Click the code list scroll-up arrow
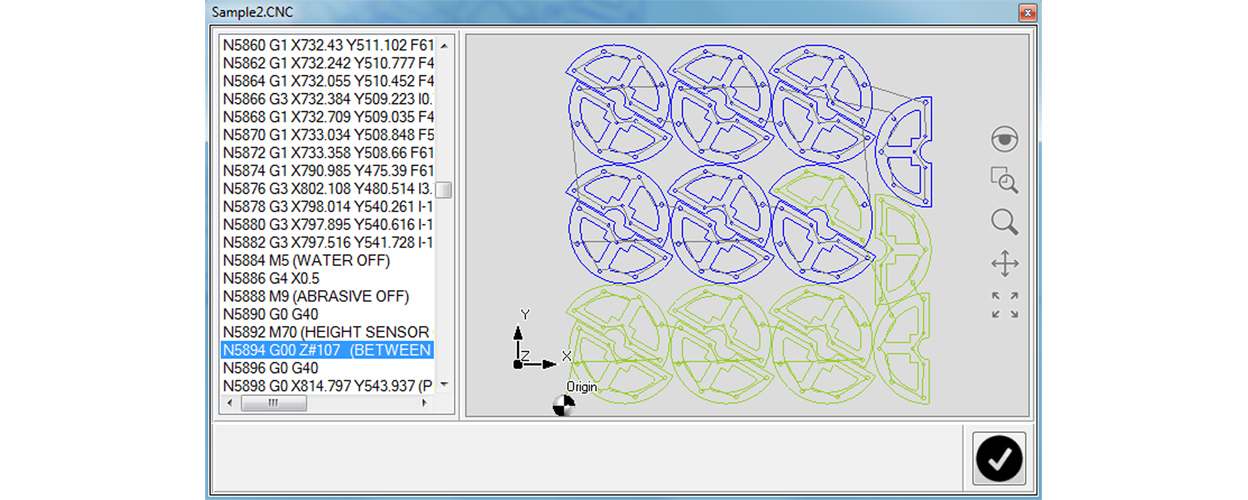The image size is (1248, 500). click(x=444, y=45)
